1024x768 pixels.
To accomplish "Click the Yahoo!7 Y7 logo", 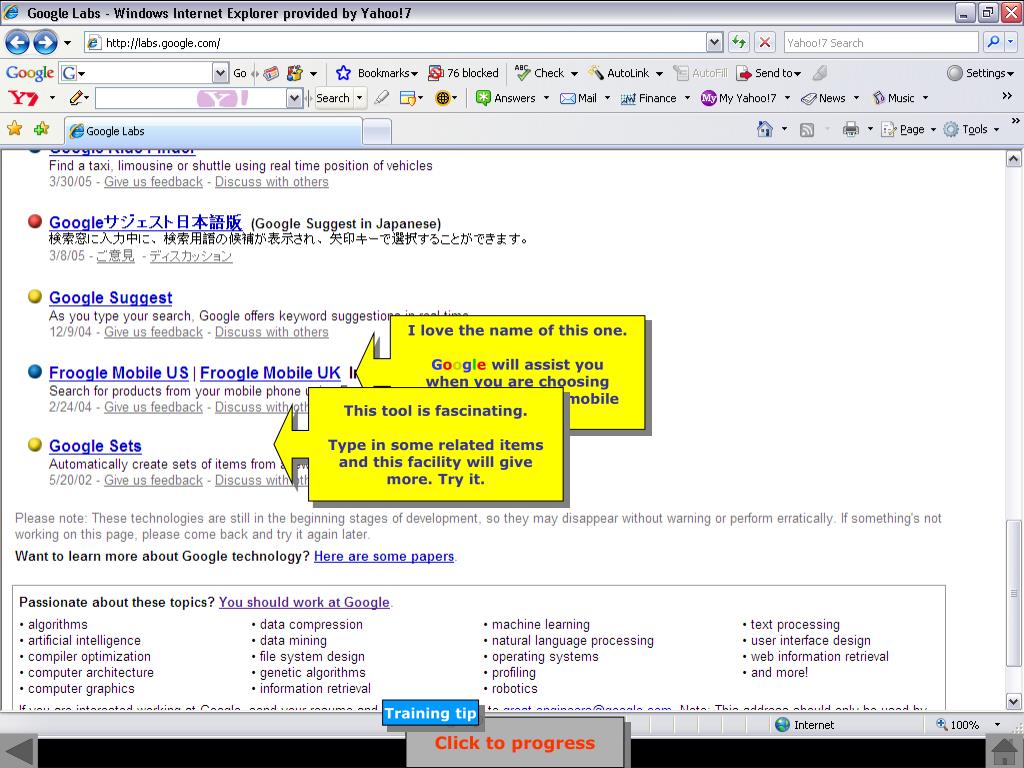I will click(x=24, y=98).
